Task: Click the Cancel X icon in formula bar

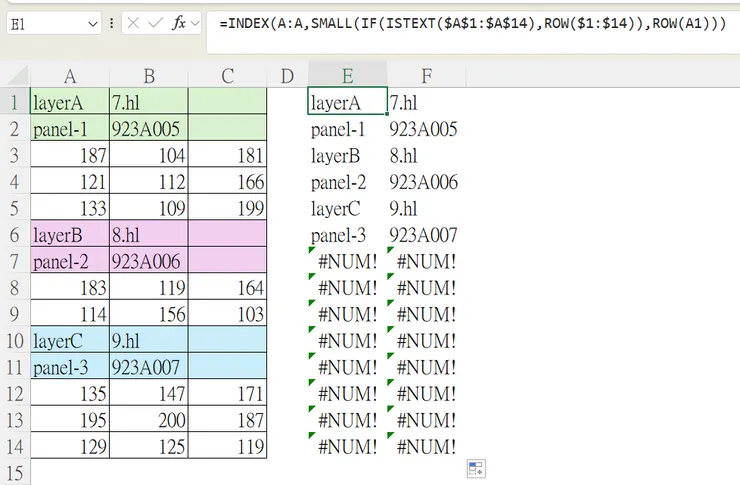Action: click(134, 22)
